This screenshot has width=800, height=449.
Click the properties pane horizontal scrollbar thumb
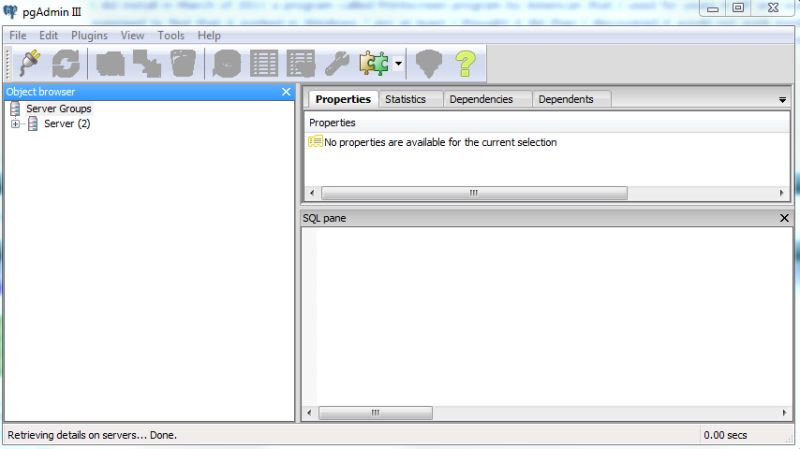pos(474,193)
